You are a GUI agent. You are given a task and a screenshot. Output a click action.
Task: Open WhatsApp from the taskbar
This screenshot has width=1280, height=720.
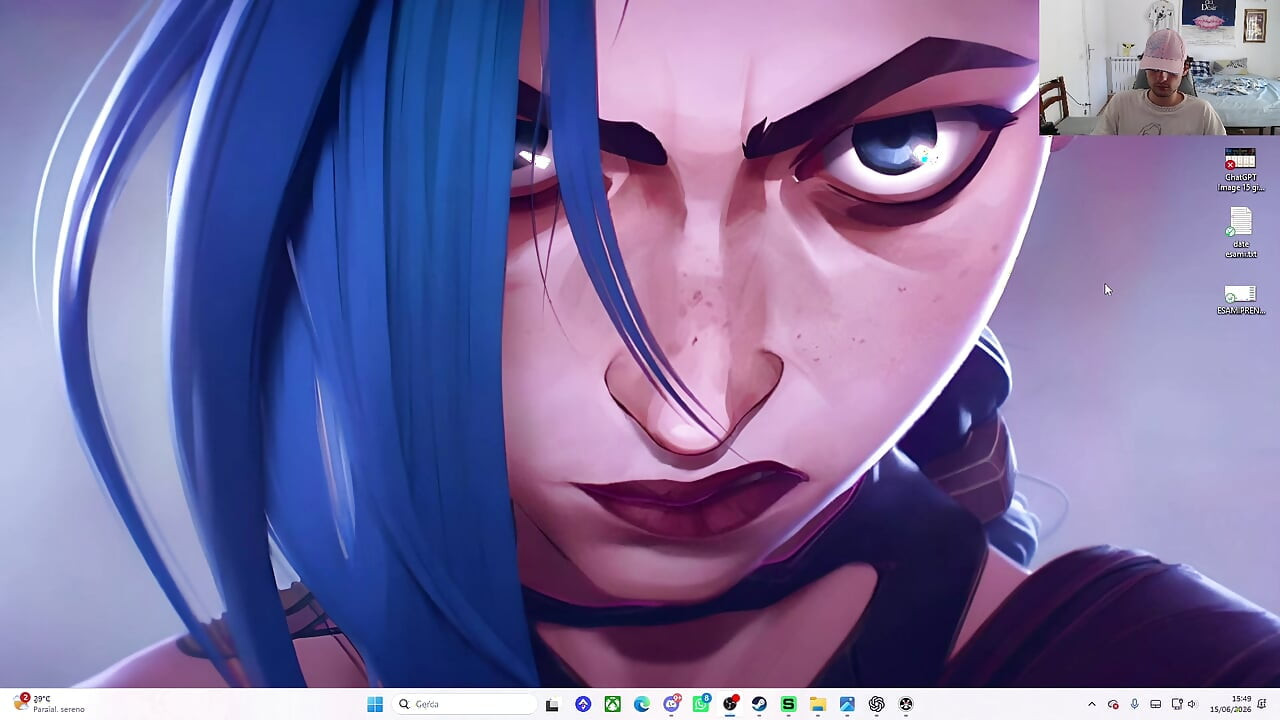tap(701, 704)
